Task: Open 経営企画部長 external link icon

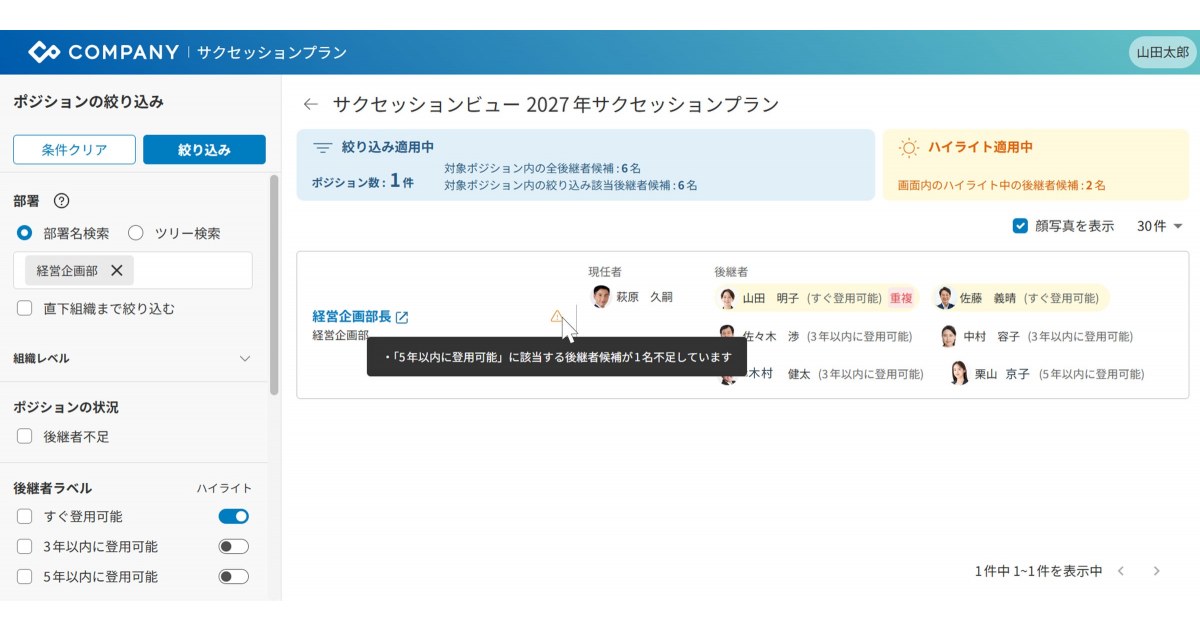Action: (402, 317)
